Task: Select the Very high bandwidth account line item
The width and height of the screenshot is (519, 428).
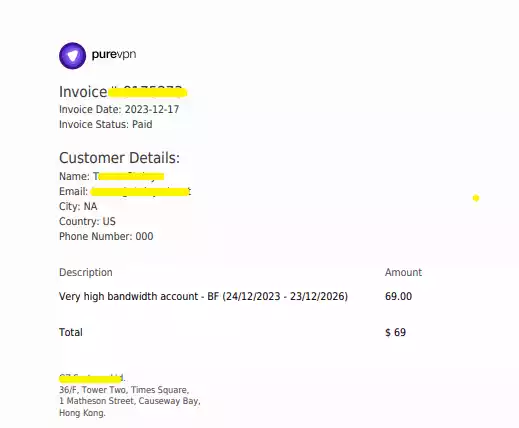Action: tap(203, 296)
